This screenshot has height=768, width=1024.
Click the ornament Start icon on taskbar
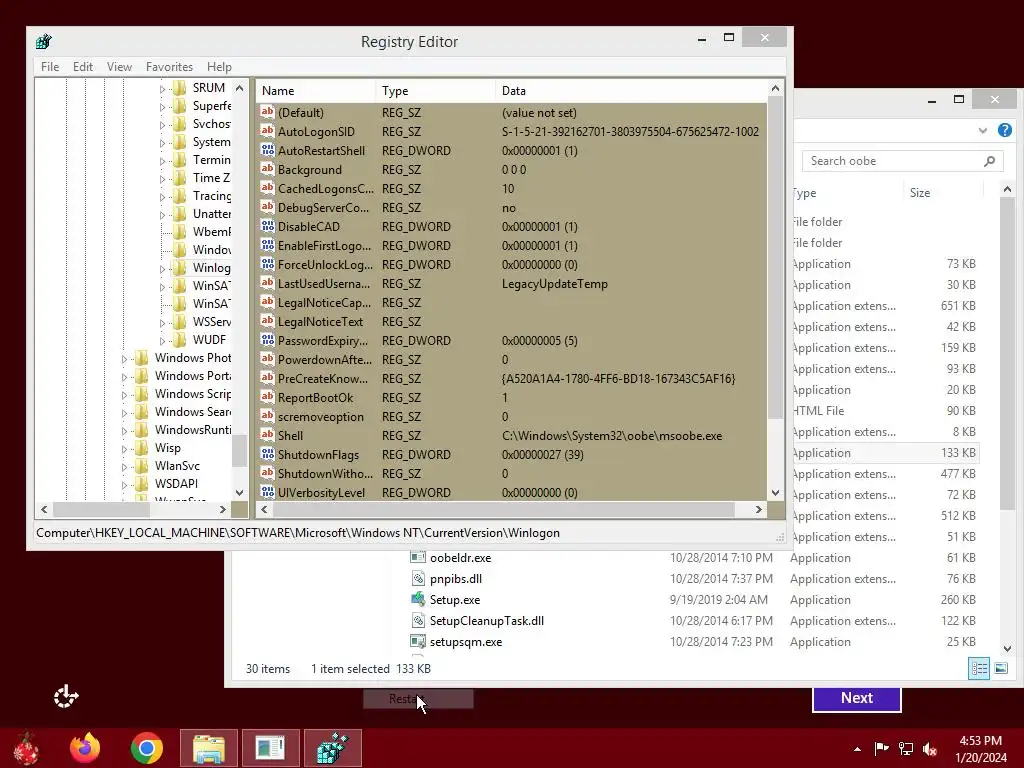tap(26, 748)
